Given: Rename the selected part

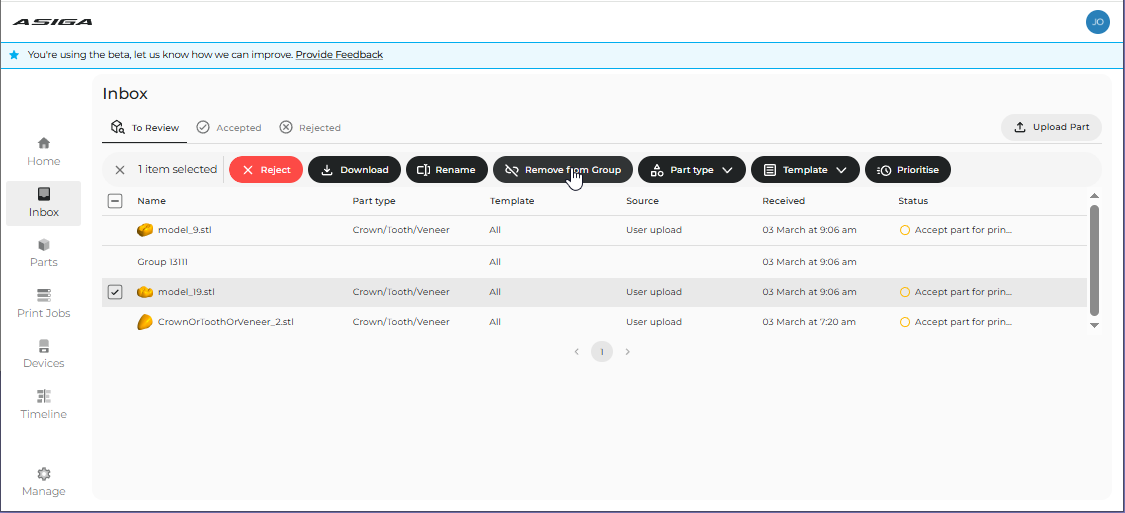Looking at the screenshot, I should point(447,170).
